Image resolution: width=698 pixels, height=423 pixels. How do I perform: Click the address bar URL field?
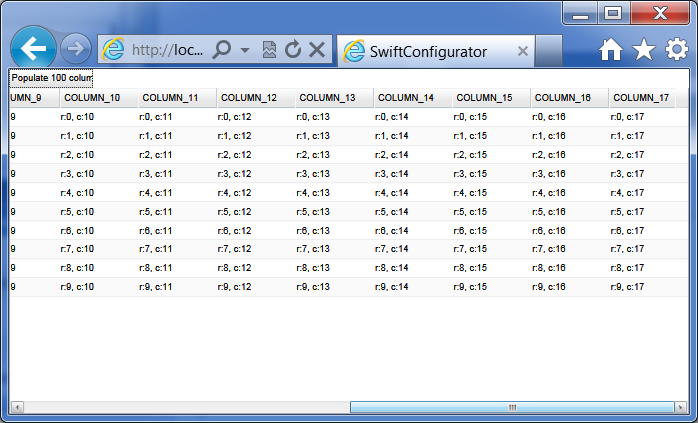pos(167,50)
